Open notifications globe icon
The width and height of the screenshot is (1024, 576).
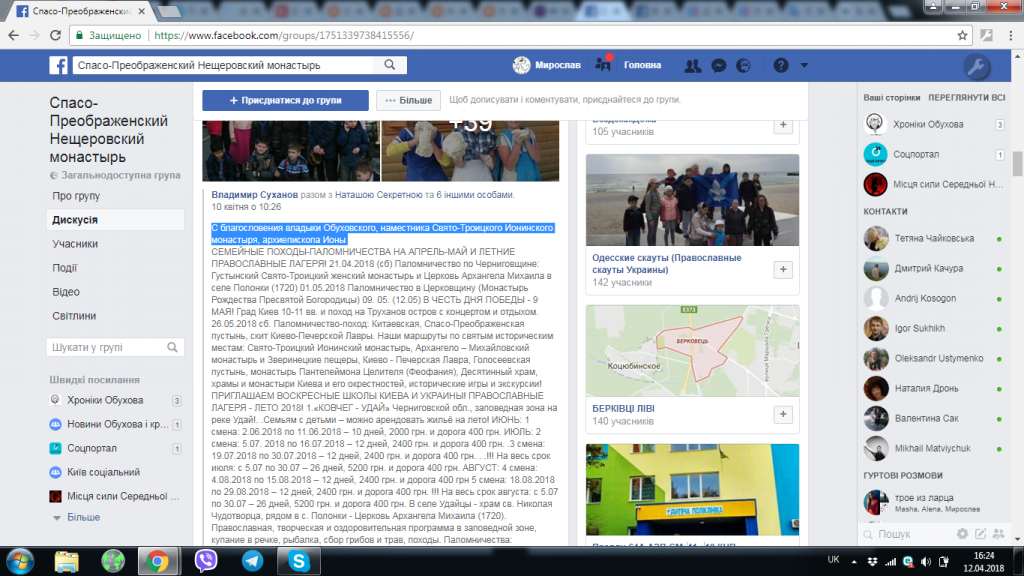click(743, 65)
